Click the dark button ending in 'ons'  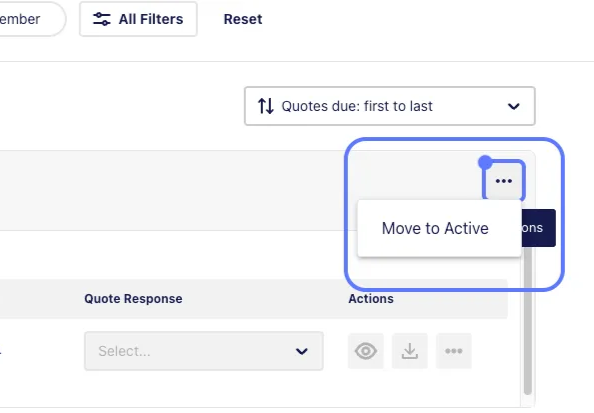click(x=538, y=228)
